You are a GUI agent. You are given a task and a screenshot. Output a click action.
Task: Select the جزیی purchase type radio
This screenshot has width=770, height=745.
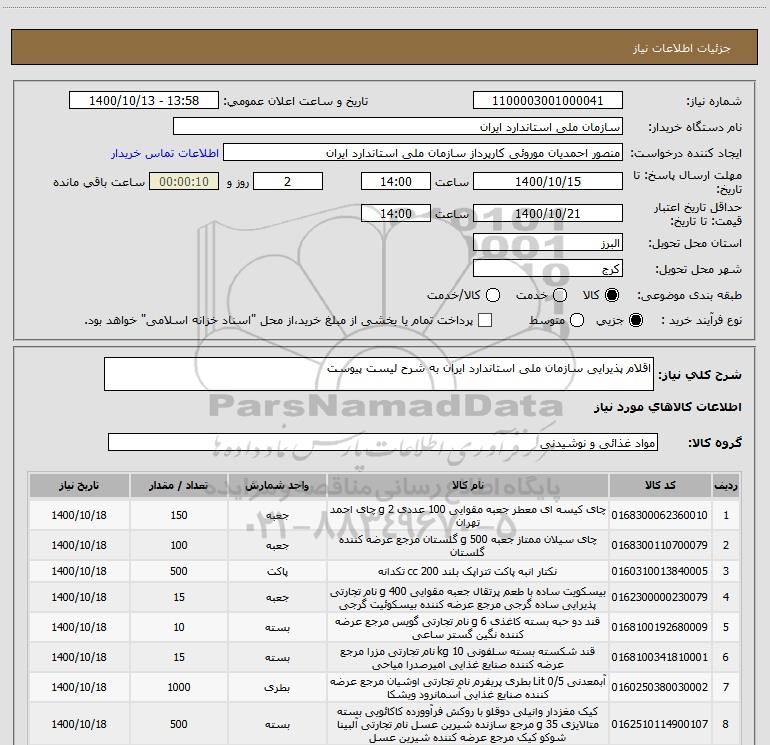[635, 320]
